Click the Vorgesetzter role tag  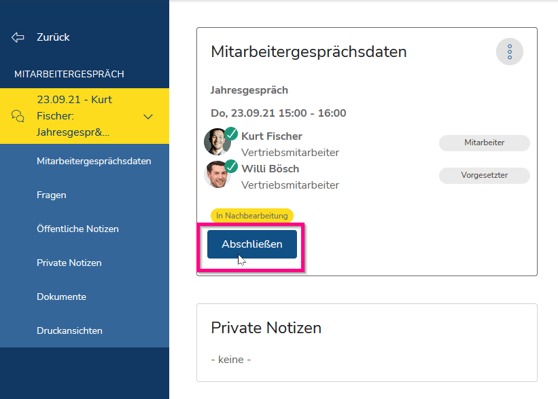click(x=484, y=175)
